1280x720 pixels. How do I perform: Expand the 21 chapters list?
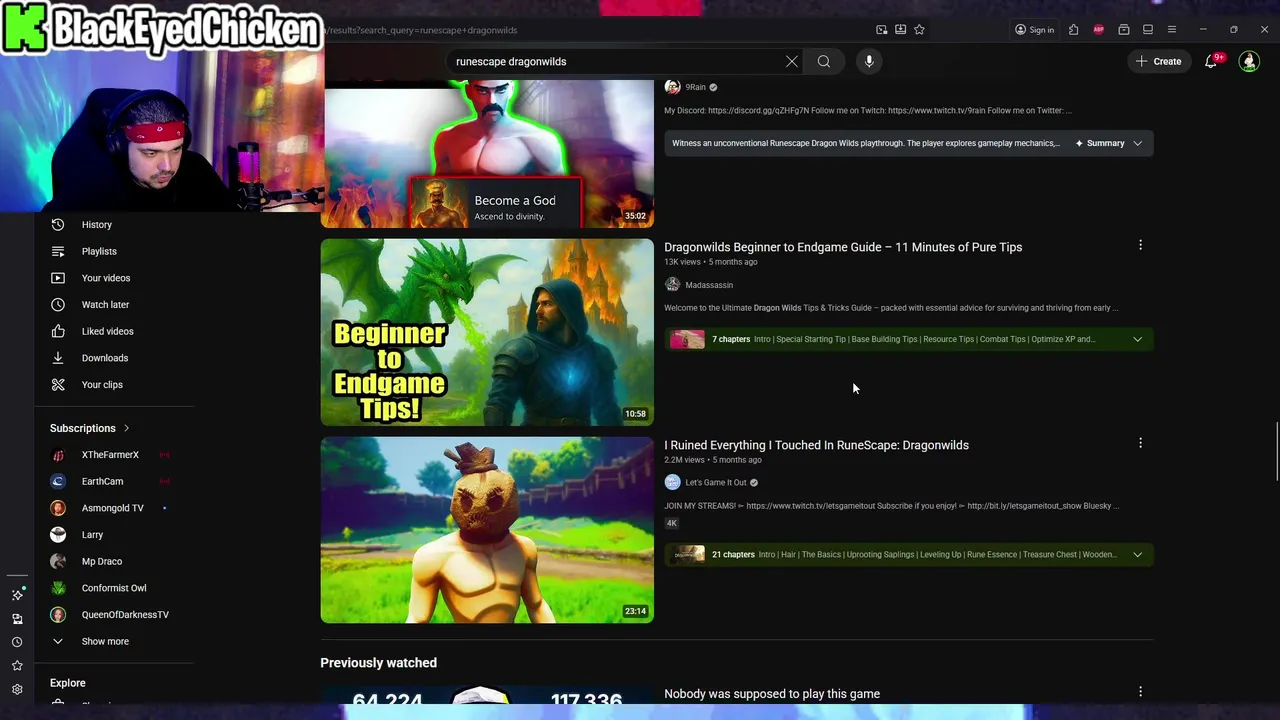[x=1137, y=555]
